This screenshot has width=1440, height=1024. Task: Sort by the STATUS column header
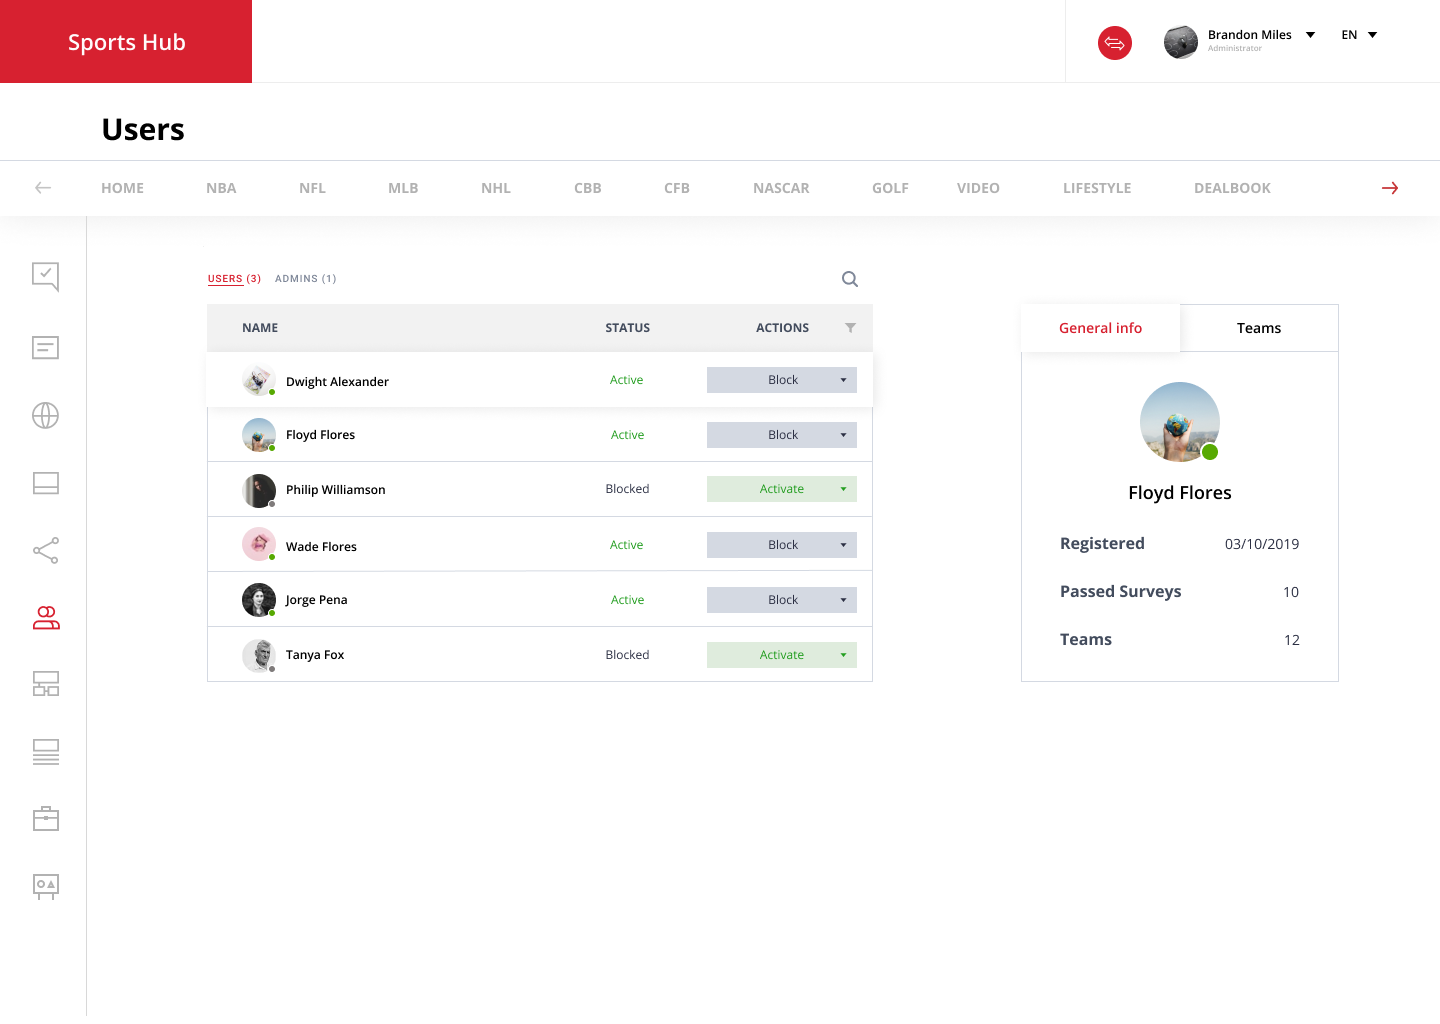pos(627,328)
